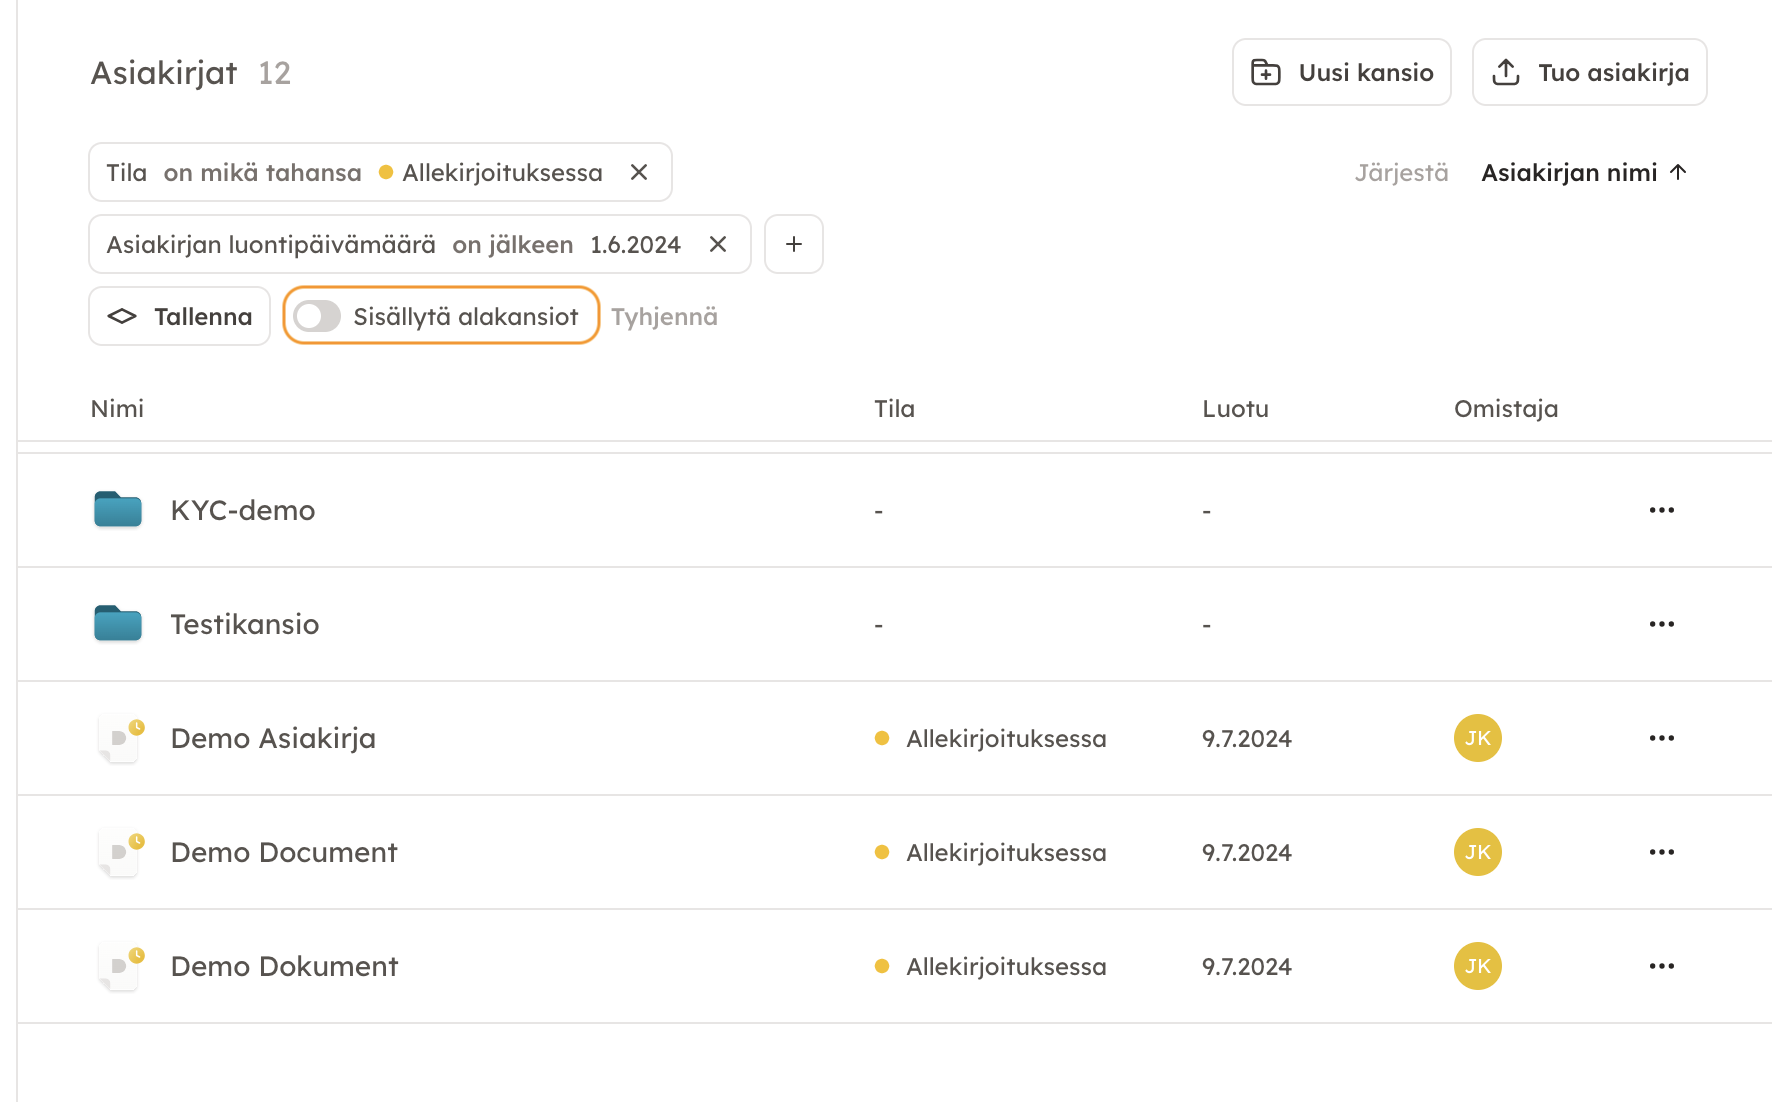Click the KYC-demo folder icon
1772x1102 pixels.
[x=118, y=510]
